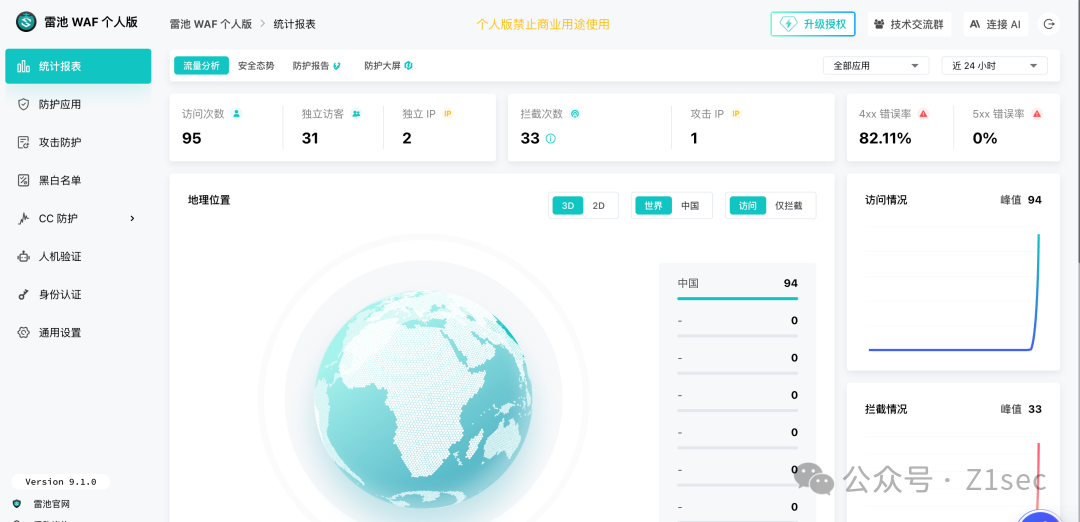Click the people icon on 技术交流群
This screenshot has width=1080, height=522.
(x=879, y=24)
